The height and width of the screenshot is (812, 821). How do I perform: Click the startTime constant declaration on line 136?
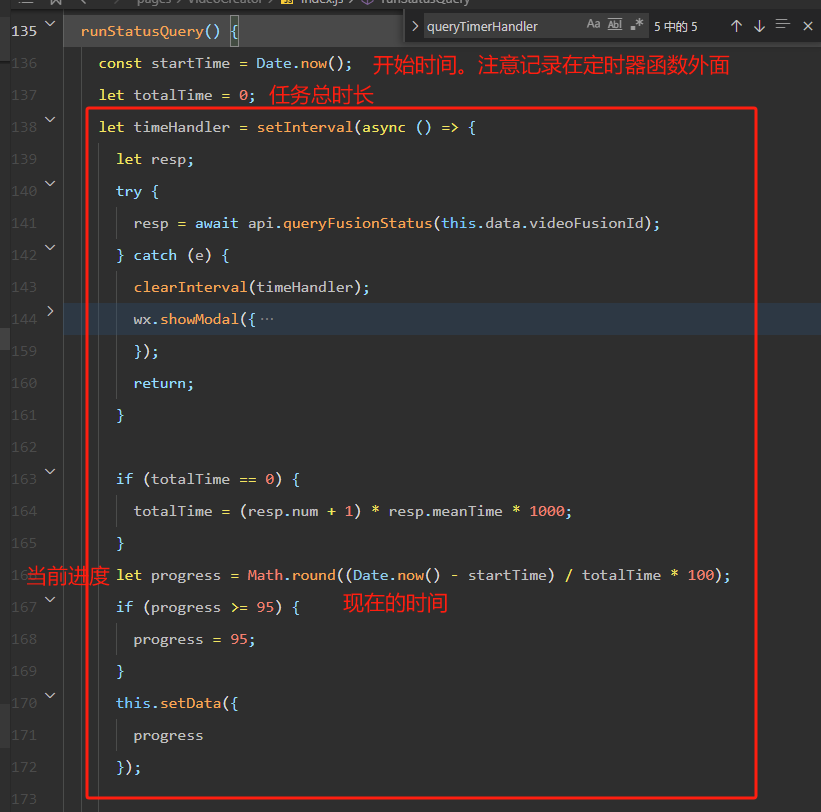point(191,63)
